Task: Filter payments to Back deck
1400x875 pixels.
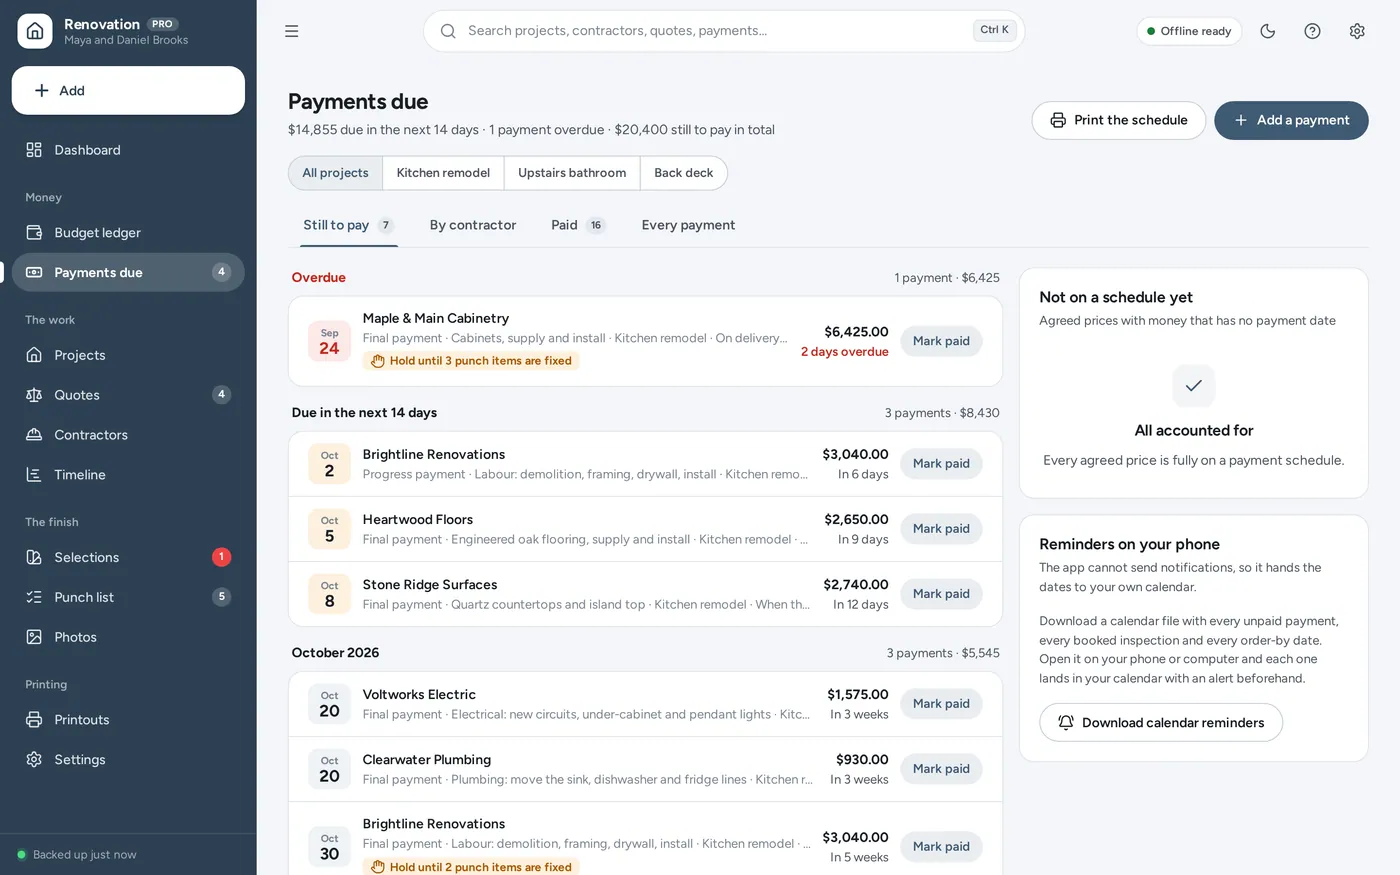Action: tap(684, 173)
